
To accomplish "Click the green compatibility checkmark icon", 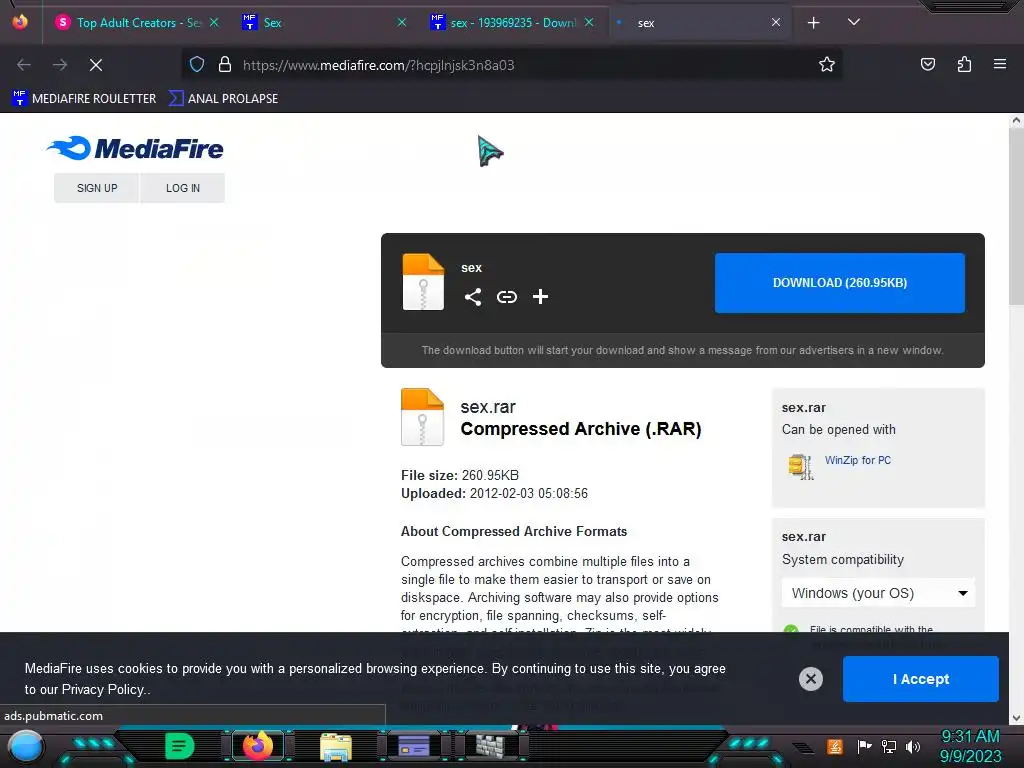I will point(791,630).
